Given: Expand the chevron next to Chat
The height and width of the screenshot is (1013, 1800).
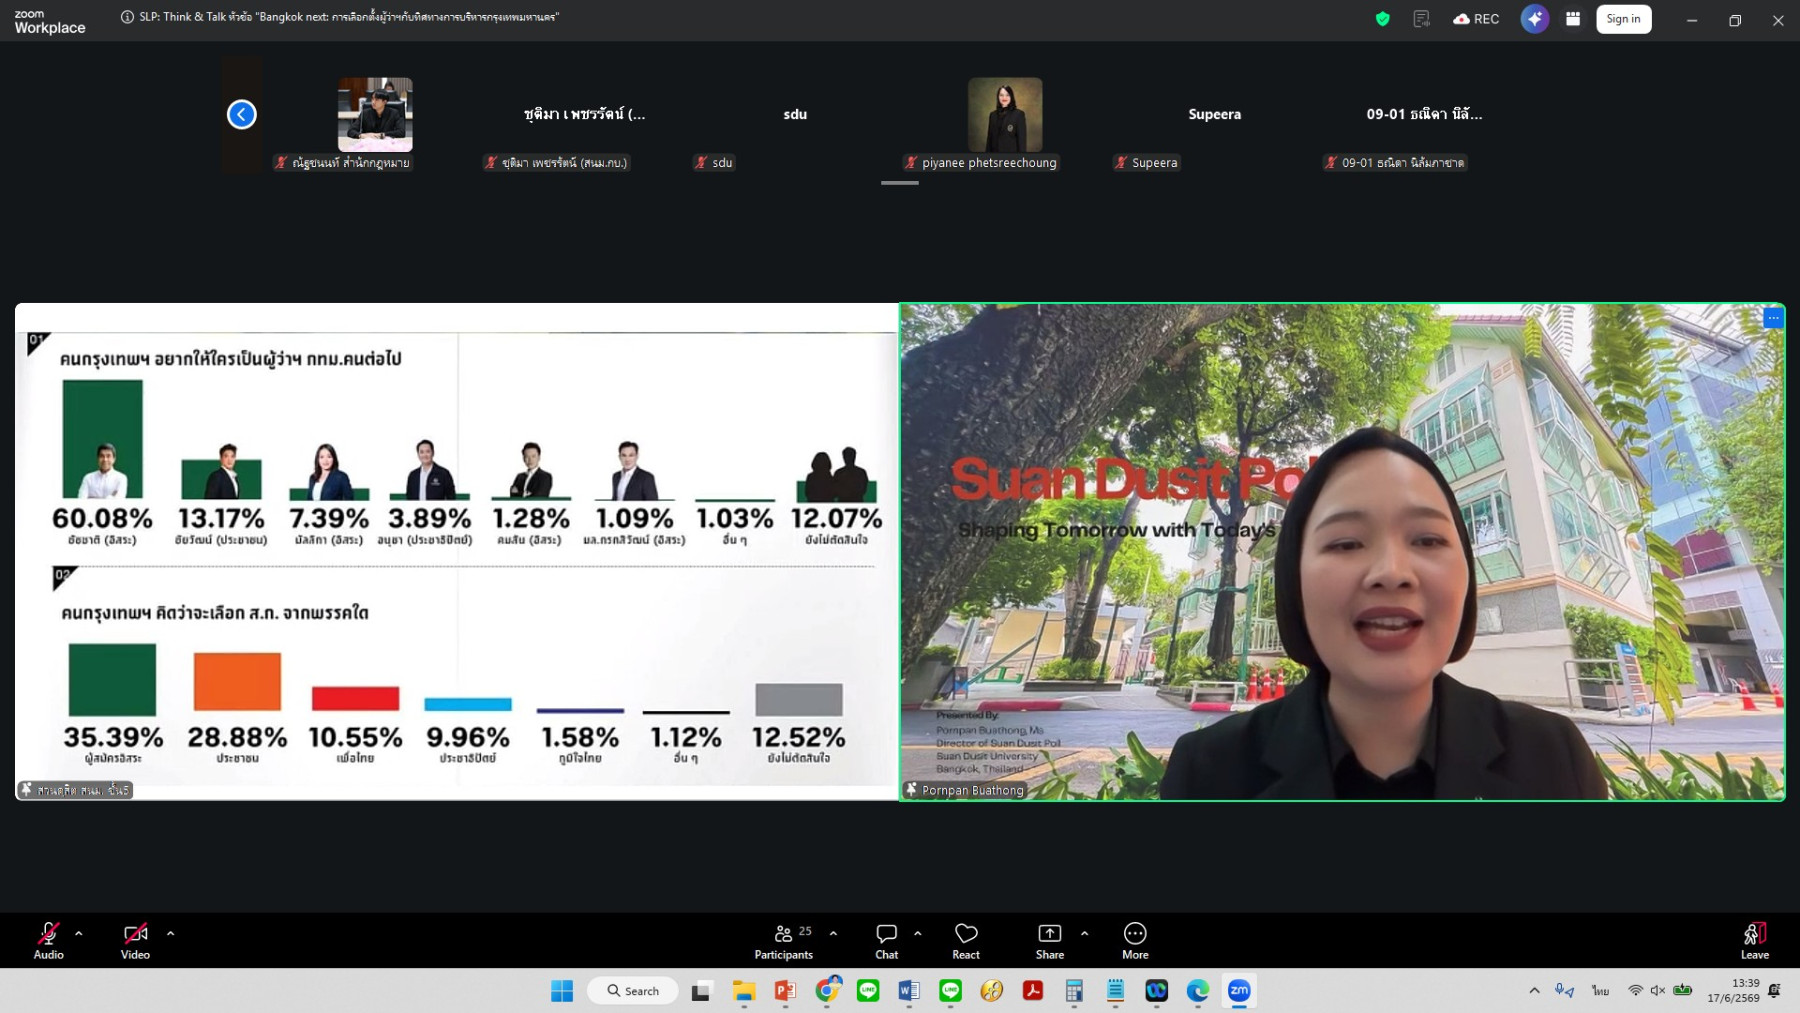Looking at the screenshot, I should (917, 933).
